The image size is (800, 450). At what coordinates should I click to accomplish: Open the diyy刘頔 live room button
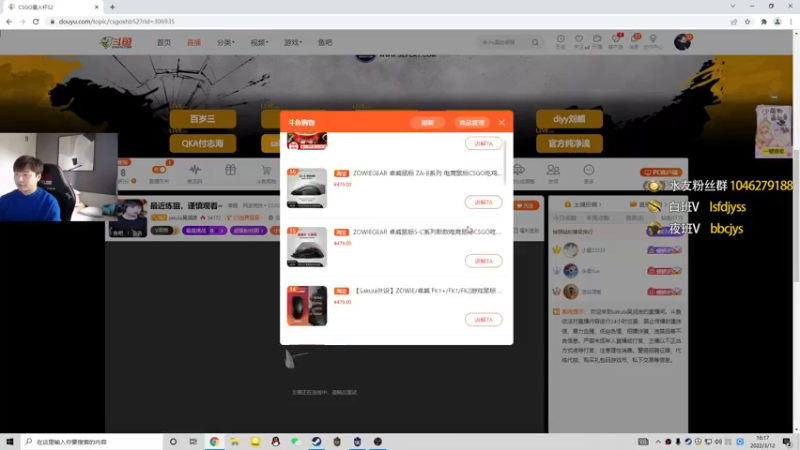click(x=569, y=119)
